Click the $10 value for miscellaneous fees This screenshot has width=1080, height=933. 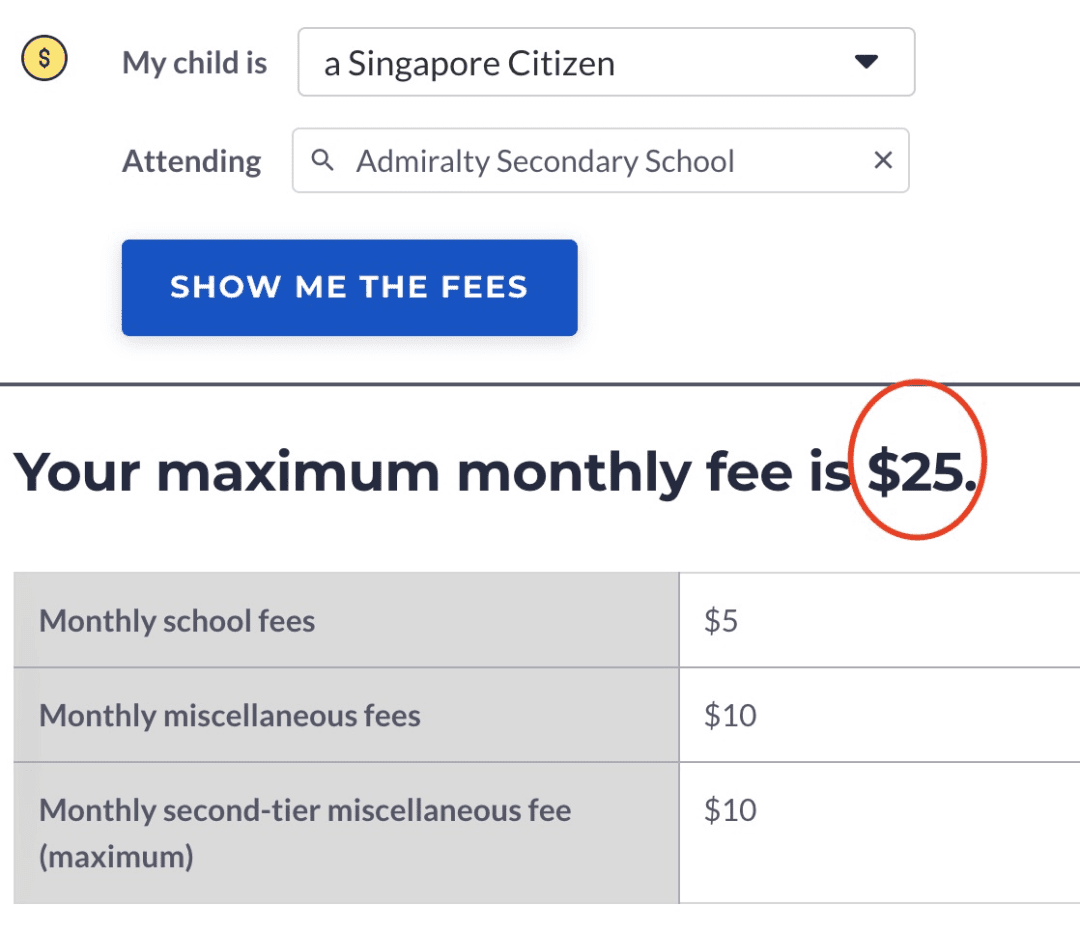730,715
